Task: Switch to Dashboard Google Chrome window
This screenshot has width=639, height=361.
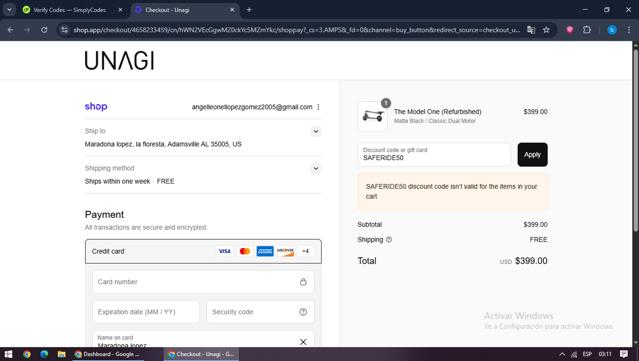Action: [x=107, y=354]
